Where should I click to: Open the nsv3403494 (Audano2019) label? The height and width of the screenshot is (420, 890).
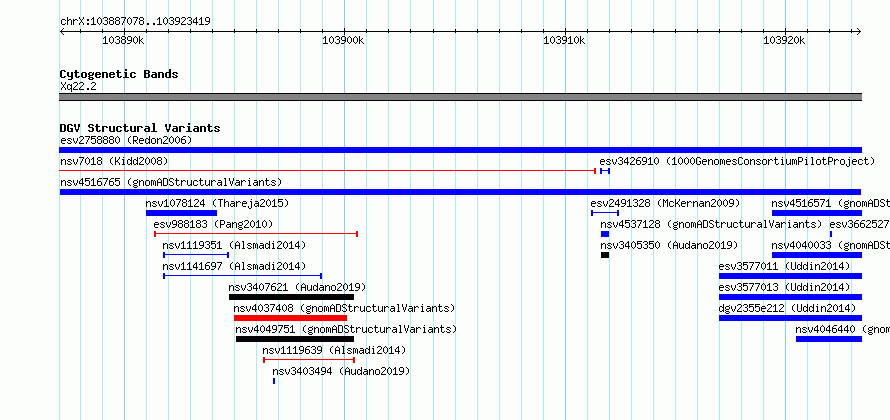(341, 371)
